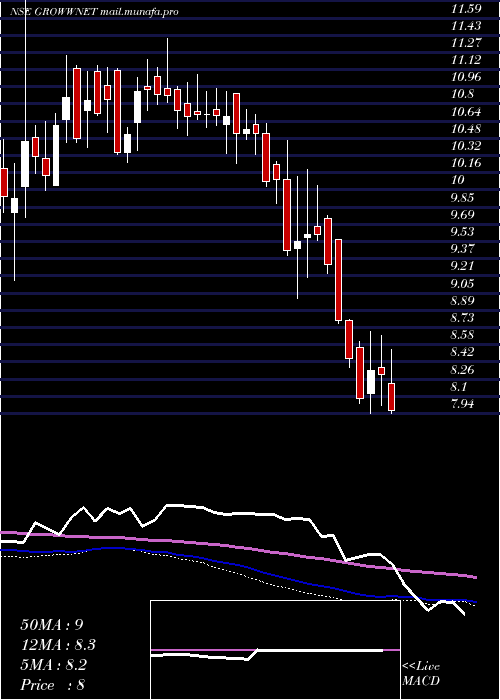500x700 pixels.
Task: Click the 50MA : 9 readout
Action: pyautogui.click(x=51, y=625)
